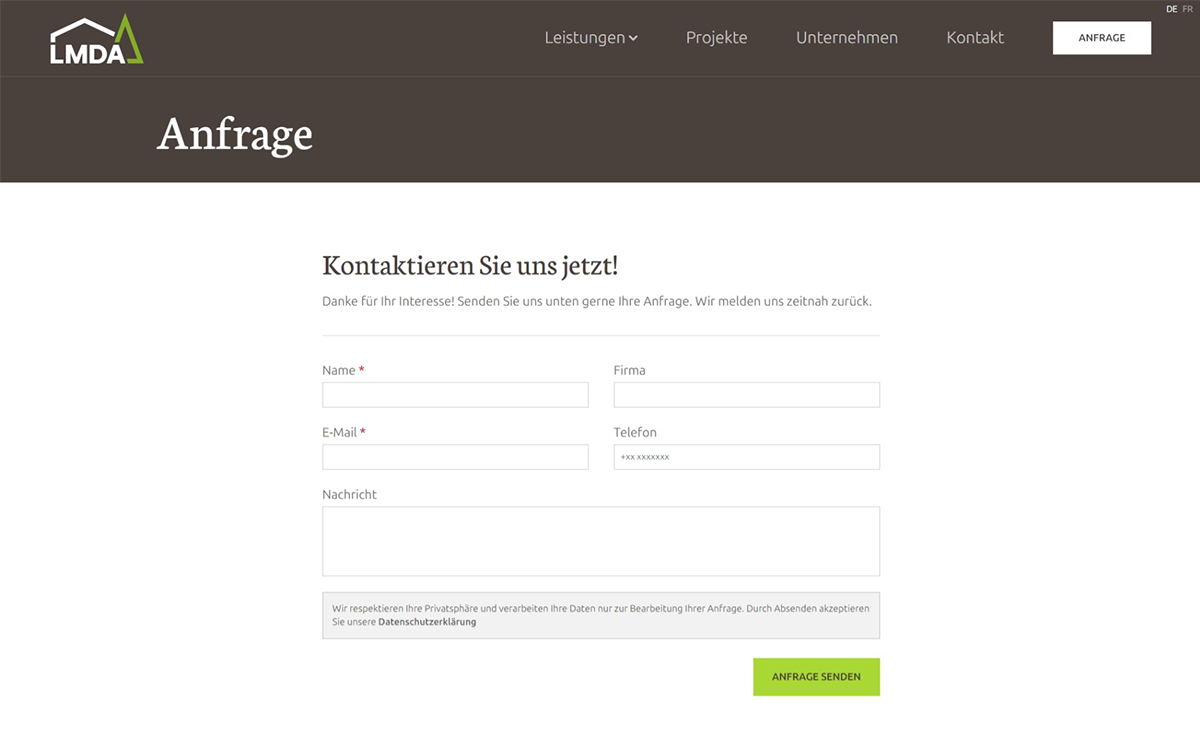Screen dimensions: 1200x750
Task: Click the Name field label
Action: pyautogui.click(x=343, y=370)
